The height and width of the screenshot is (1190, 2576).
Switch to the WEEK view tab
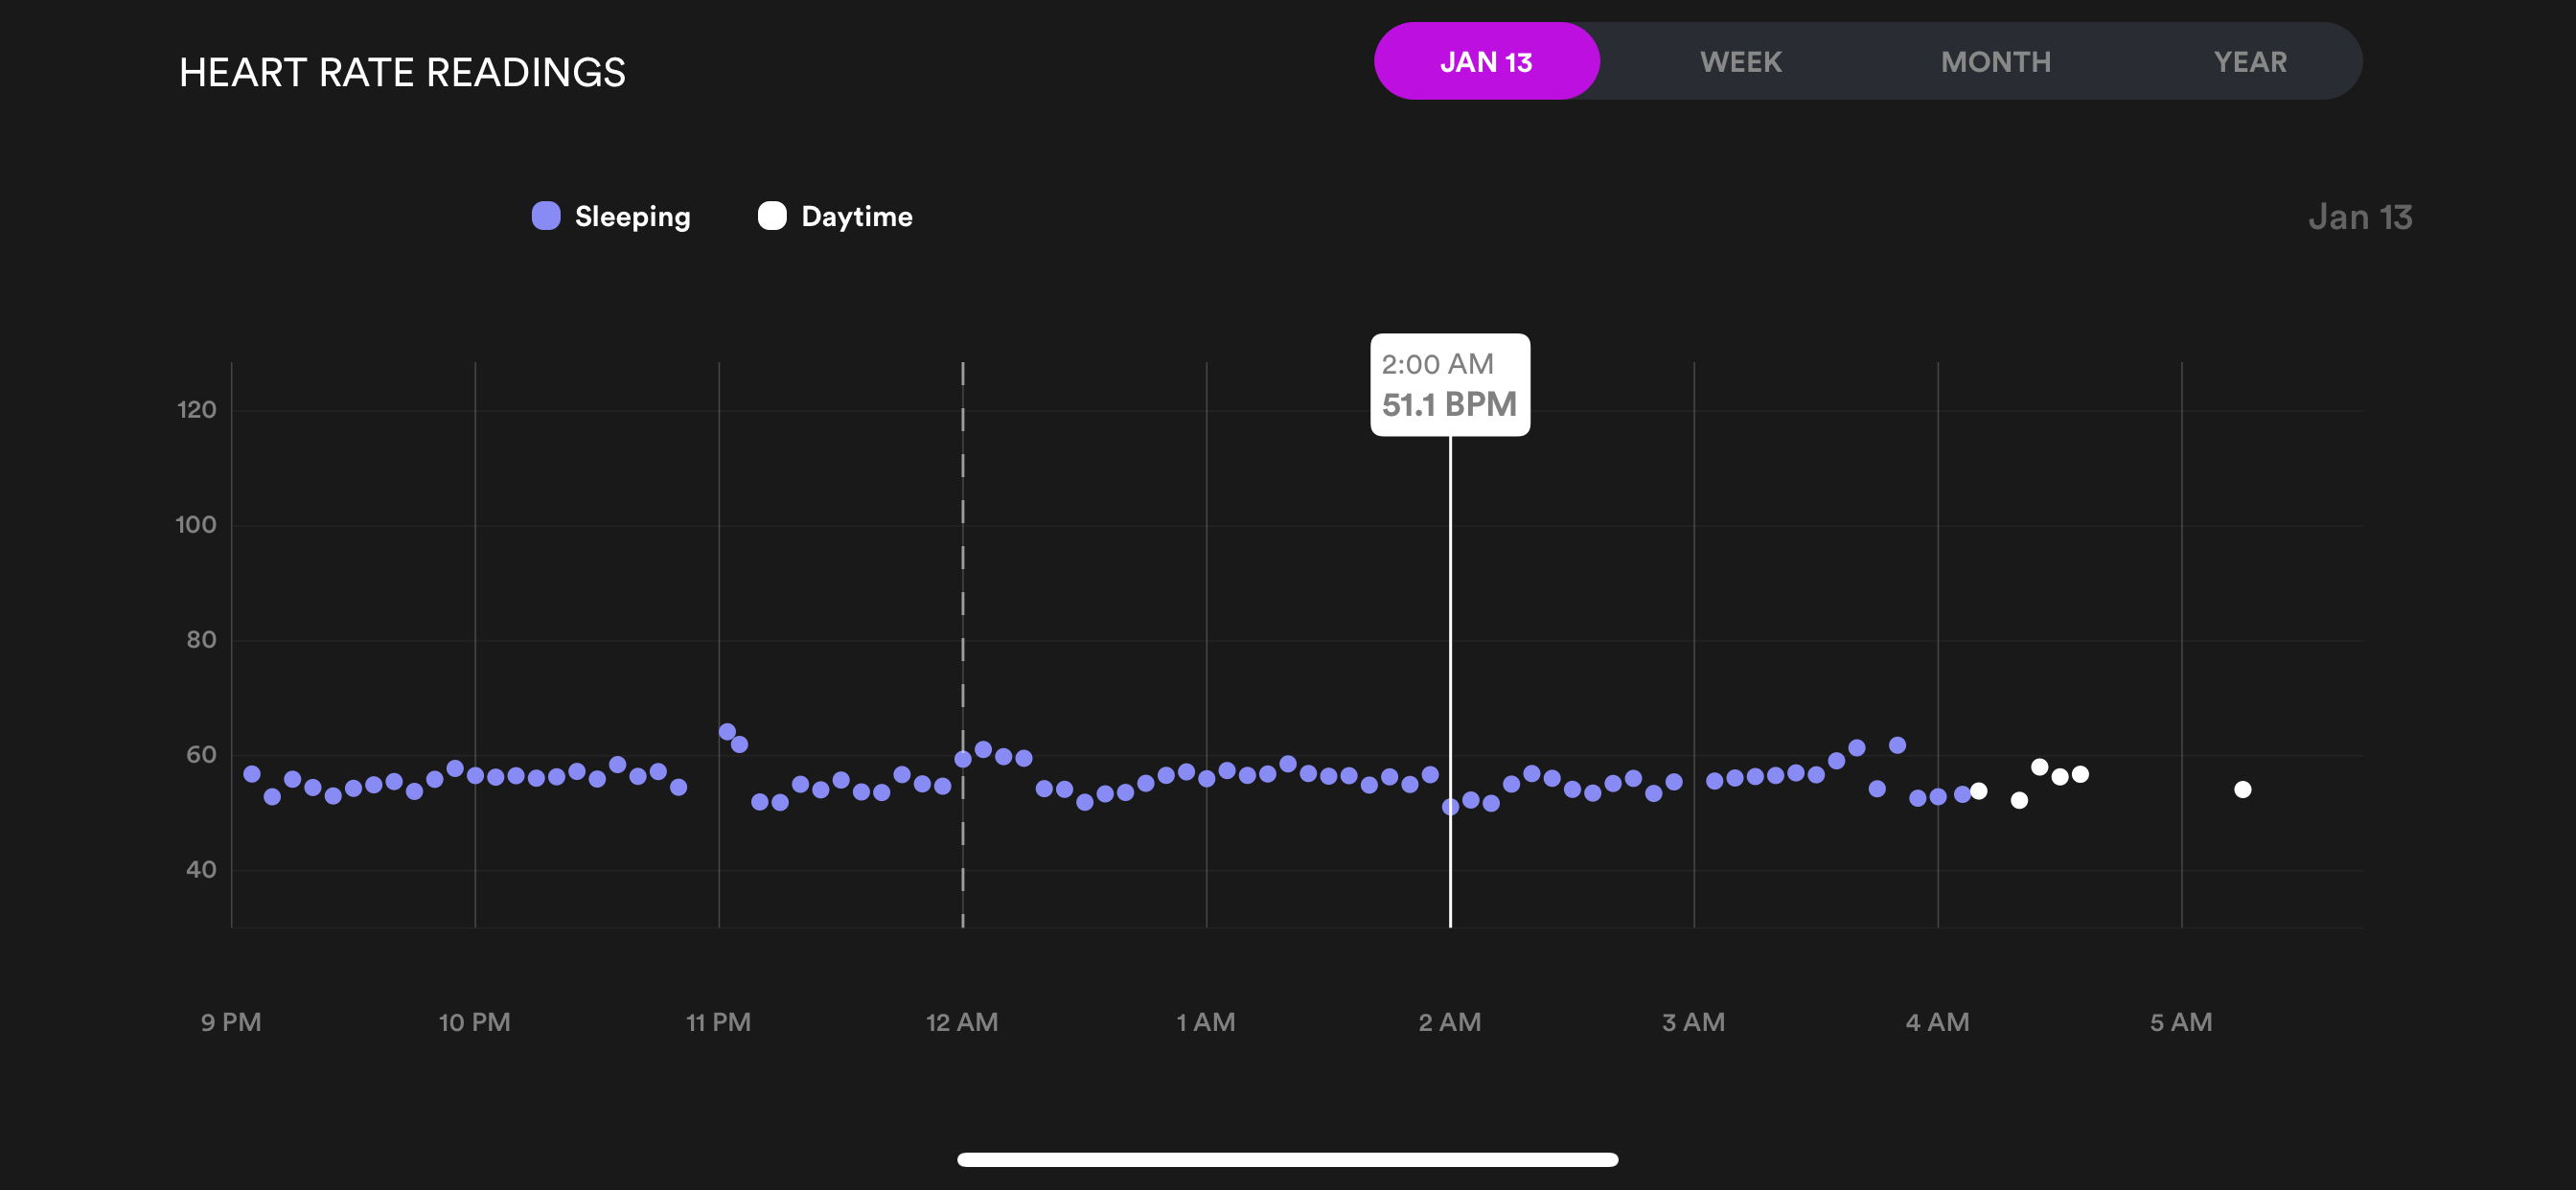click(1740, 62)
